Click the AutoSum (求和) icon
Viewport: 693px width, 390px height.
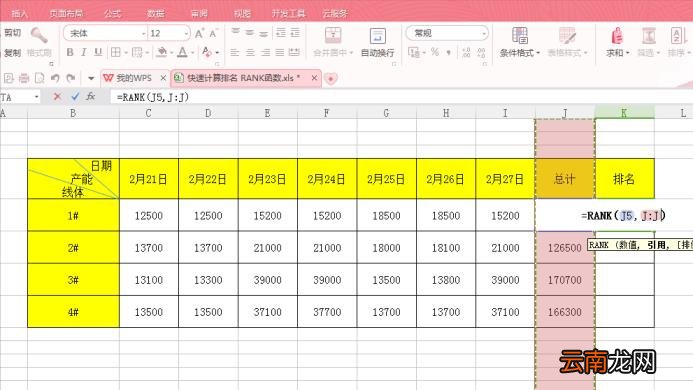617,35
